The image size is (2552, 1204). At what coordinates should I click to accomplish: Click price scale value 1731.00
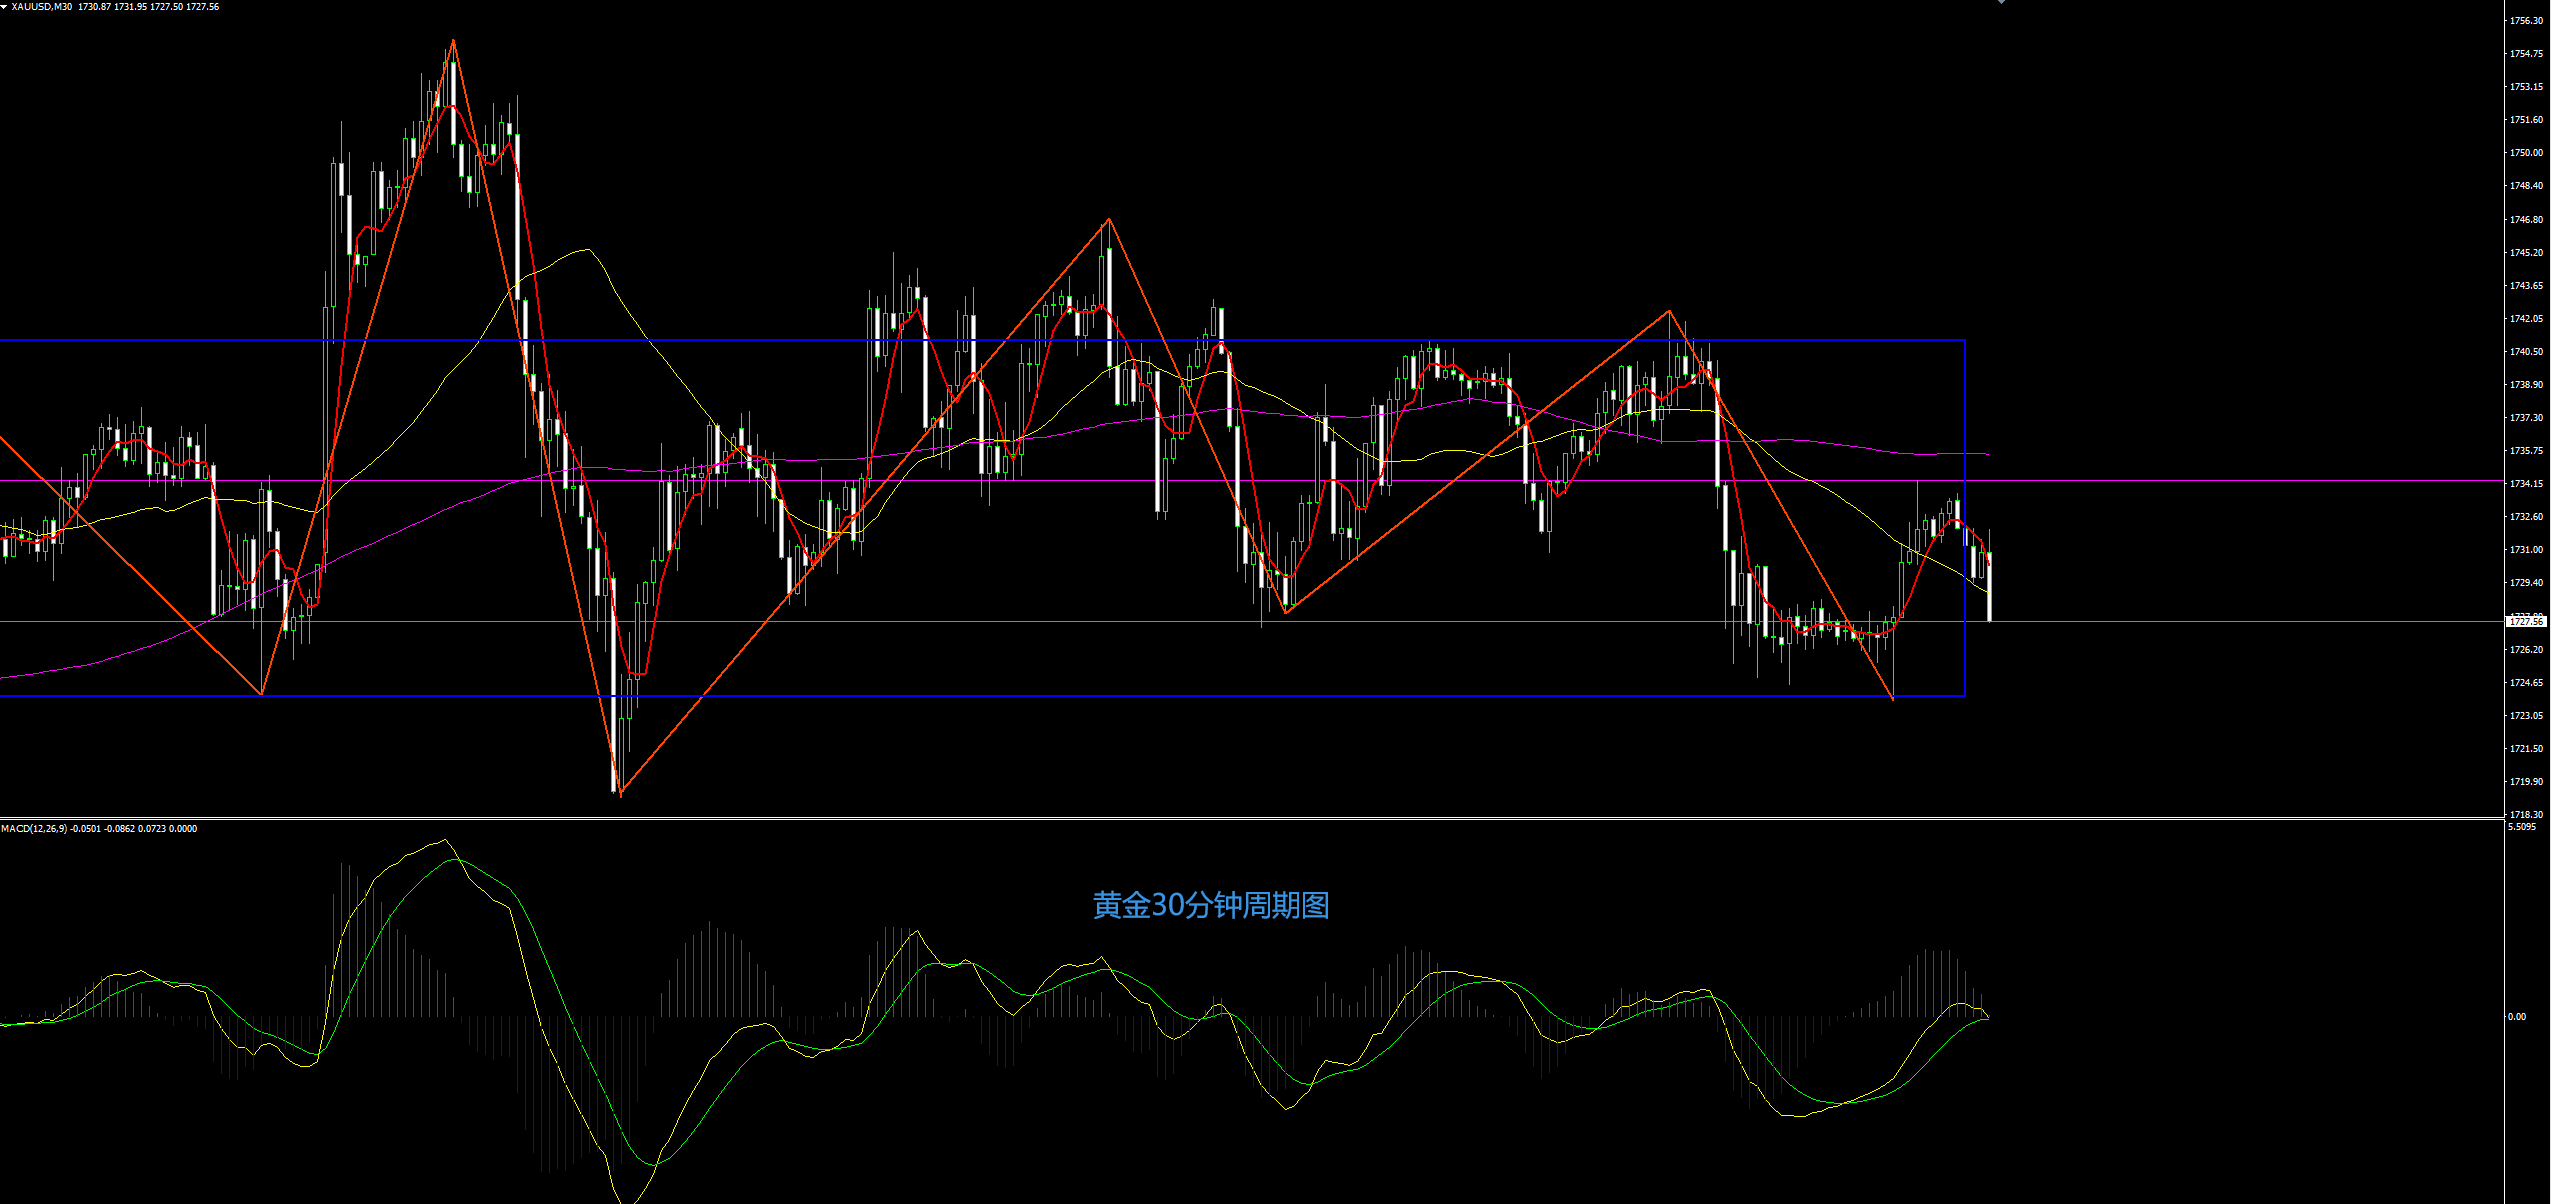[x=2526, y=550]
